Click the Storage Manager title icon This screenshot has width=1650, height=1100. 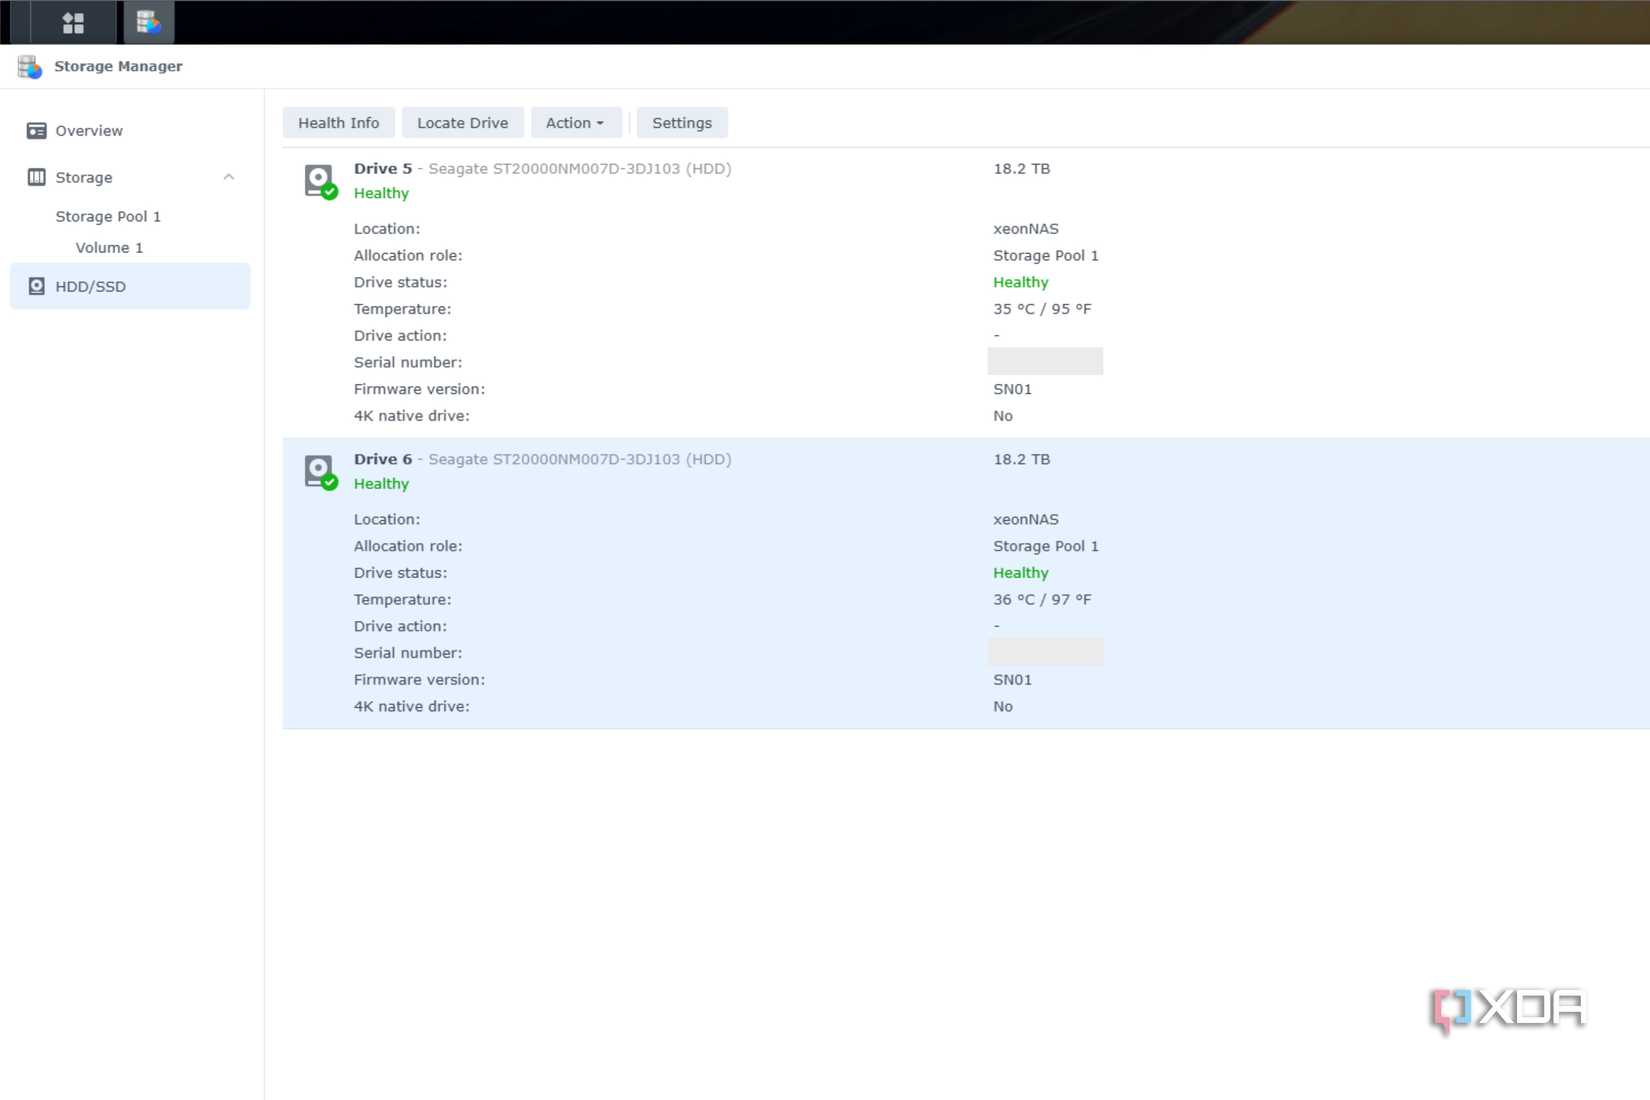pyautogui.click(x=30, y=67)
